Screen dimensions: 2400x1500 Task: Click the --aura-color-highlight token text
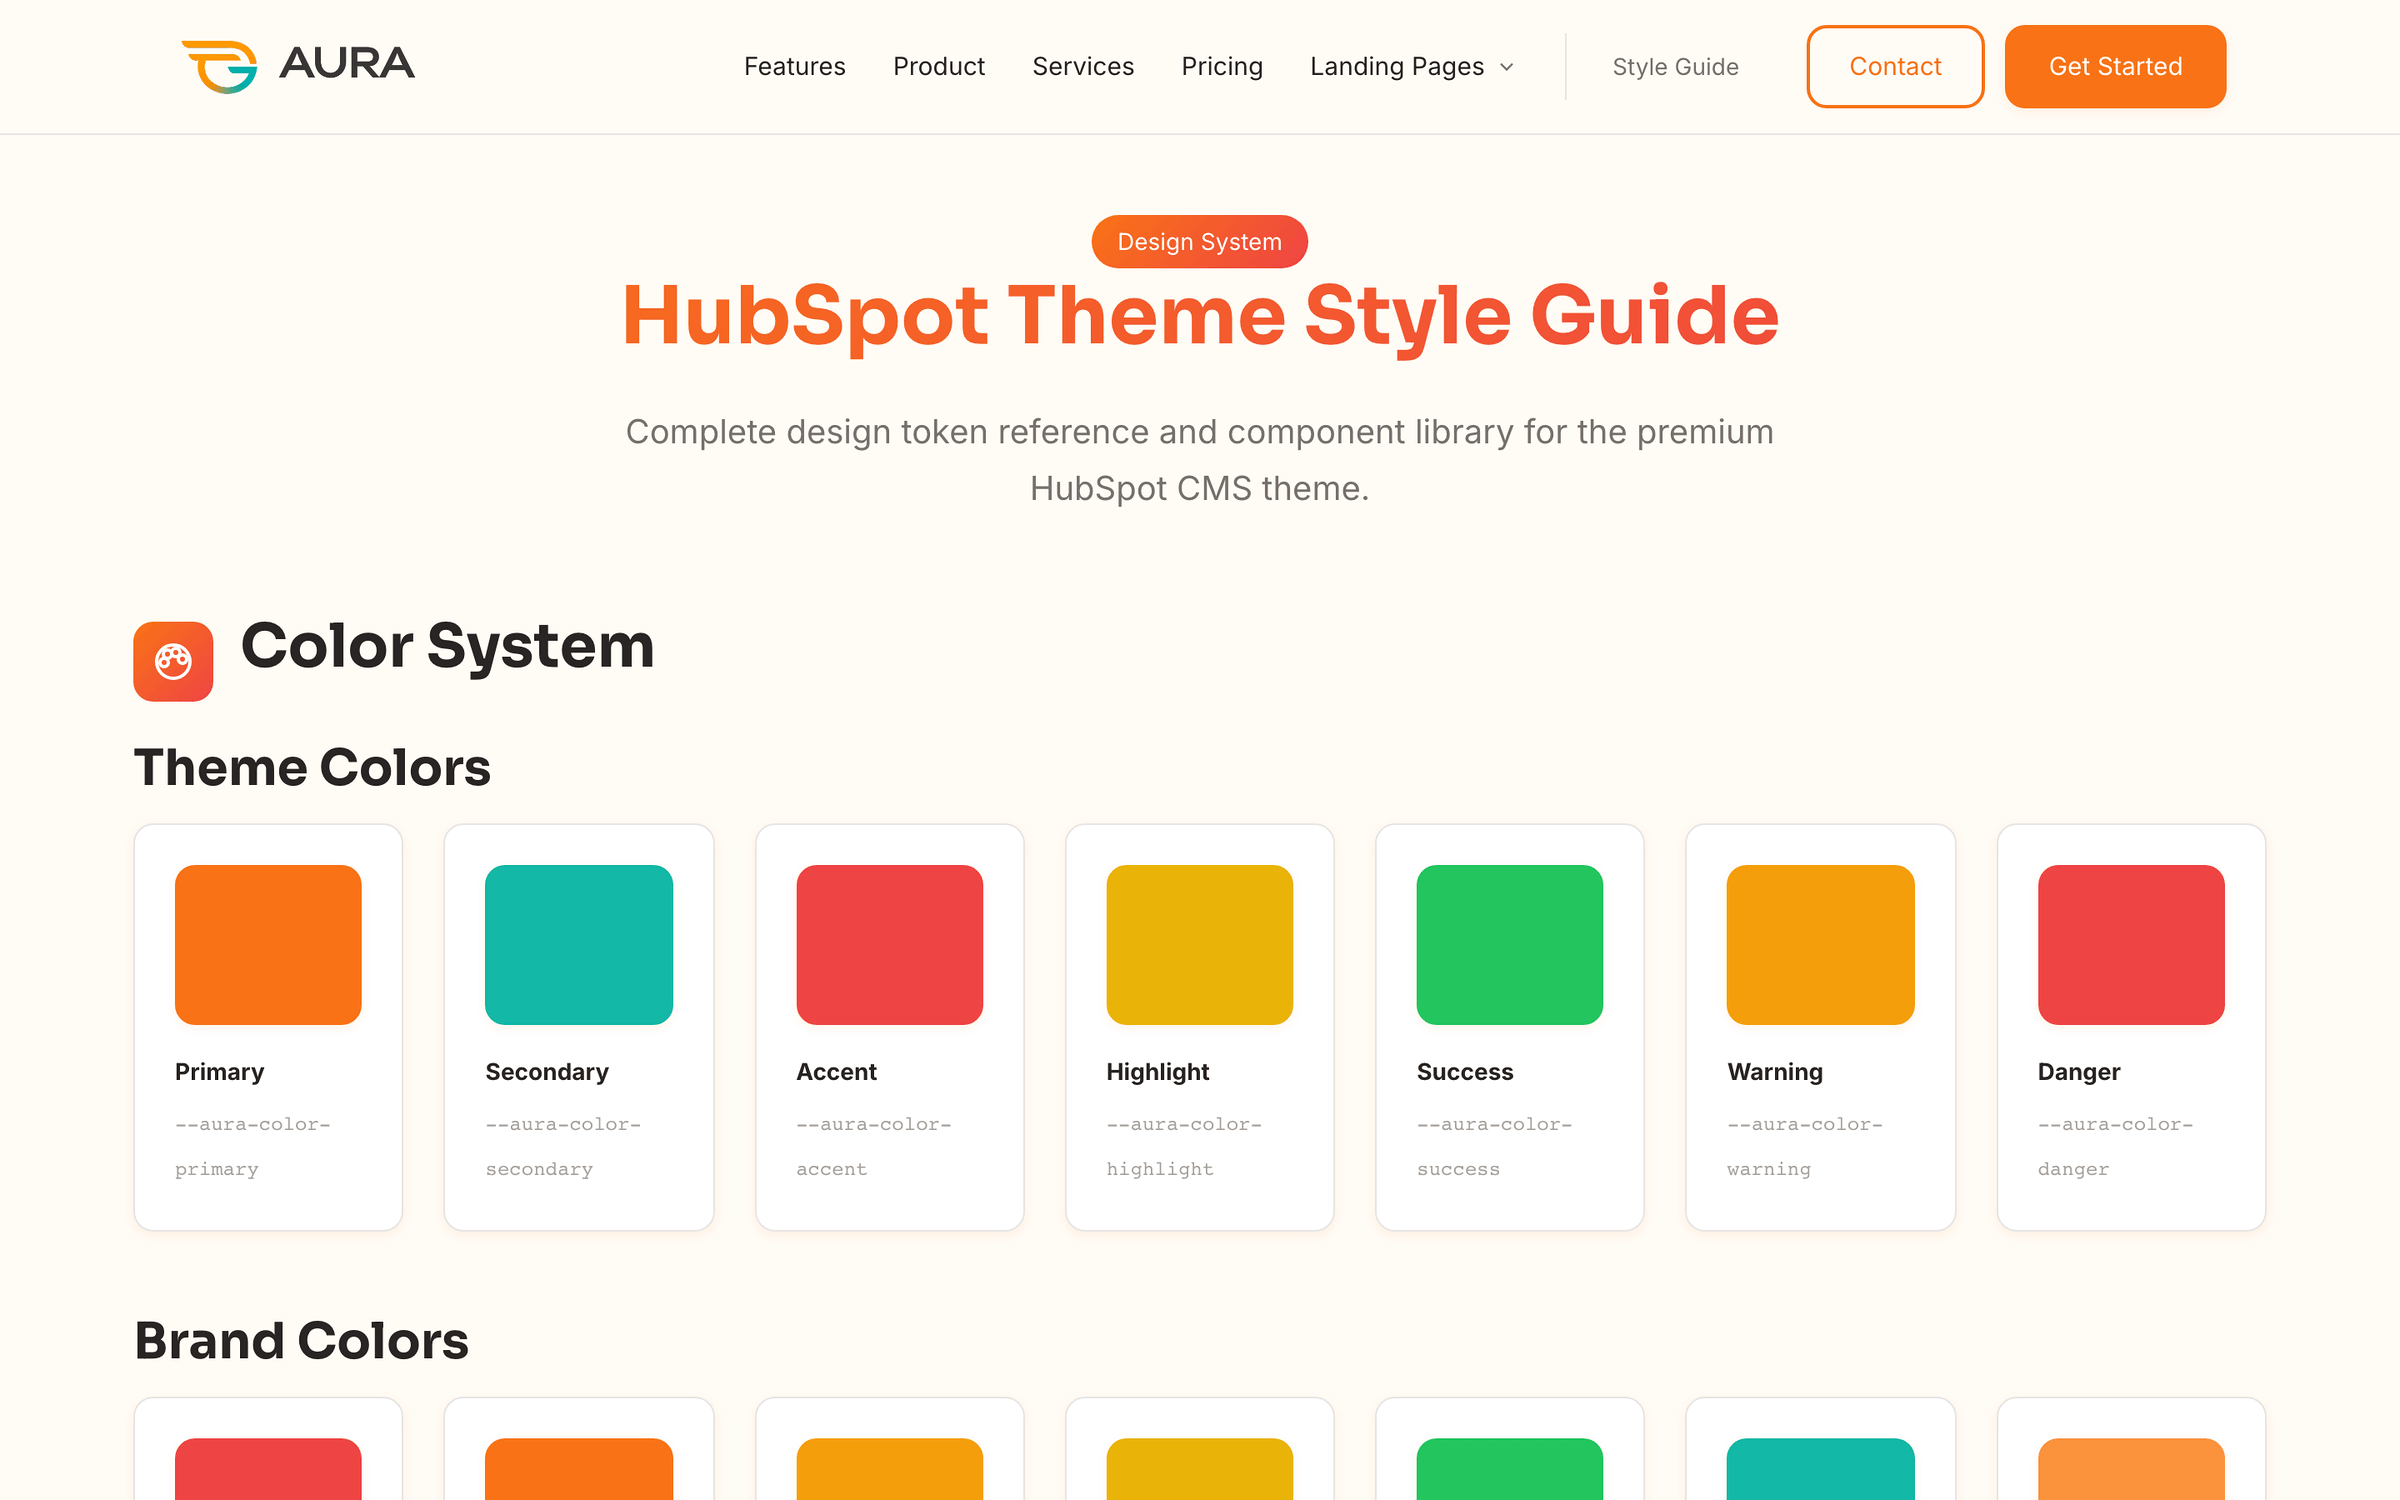1183,1146
